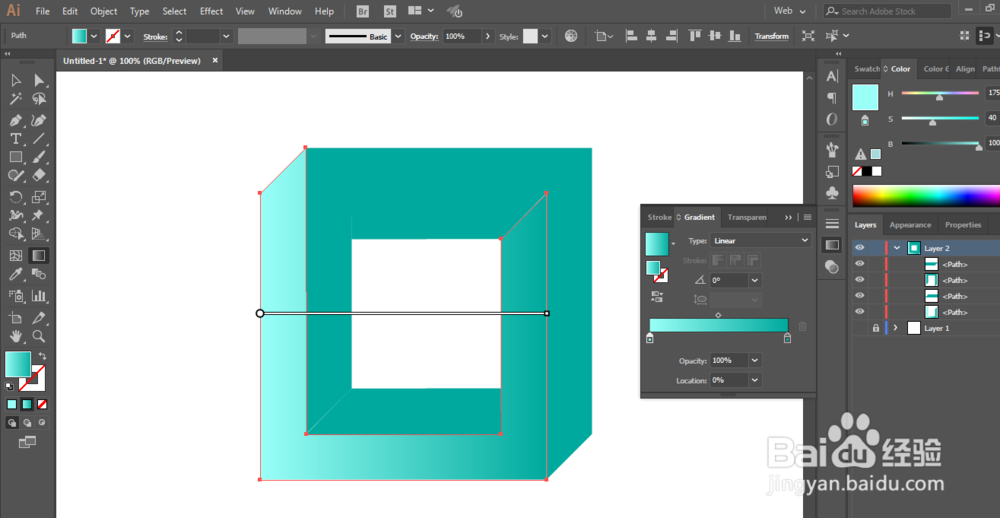
Task: Open Adobe Bridge via Br icon
Action: click(363, 11)
